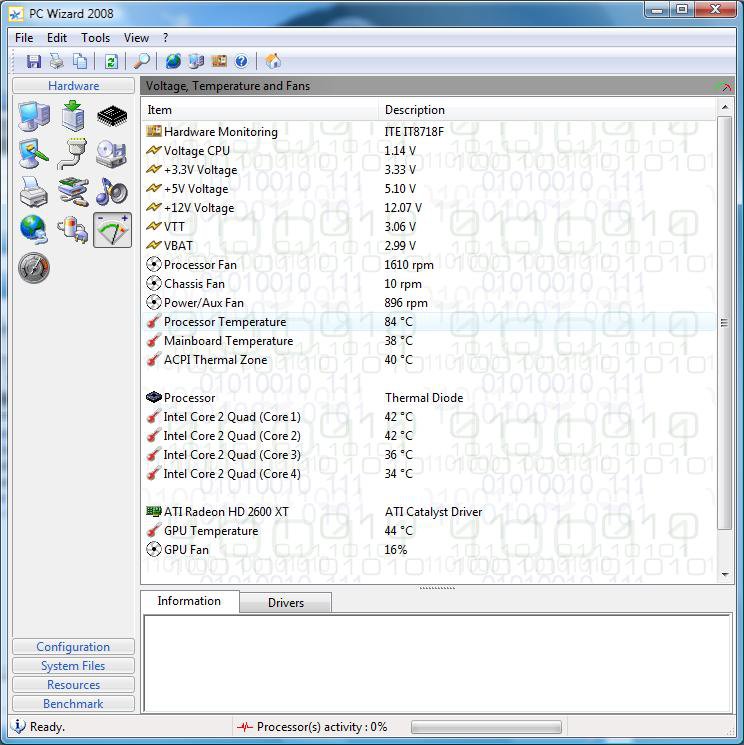This screenshot has height=745, width=744.
Task: Open the Multimedia speaker icon
Action: [112, 192]
